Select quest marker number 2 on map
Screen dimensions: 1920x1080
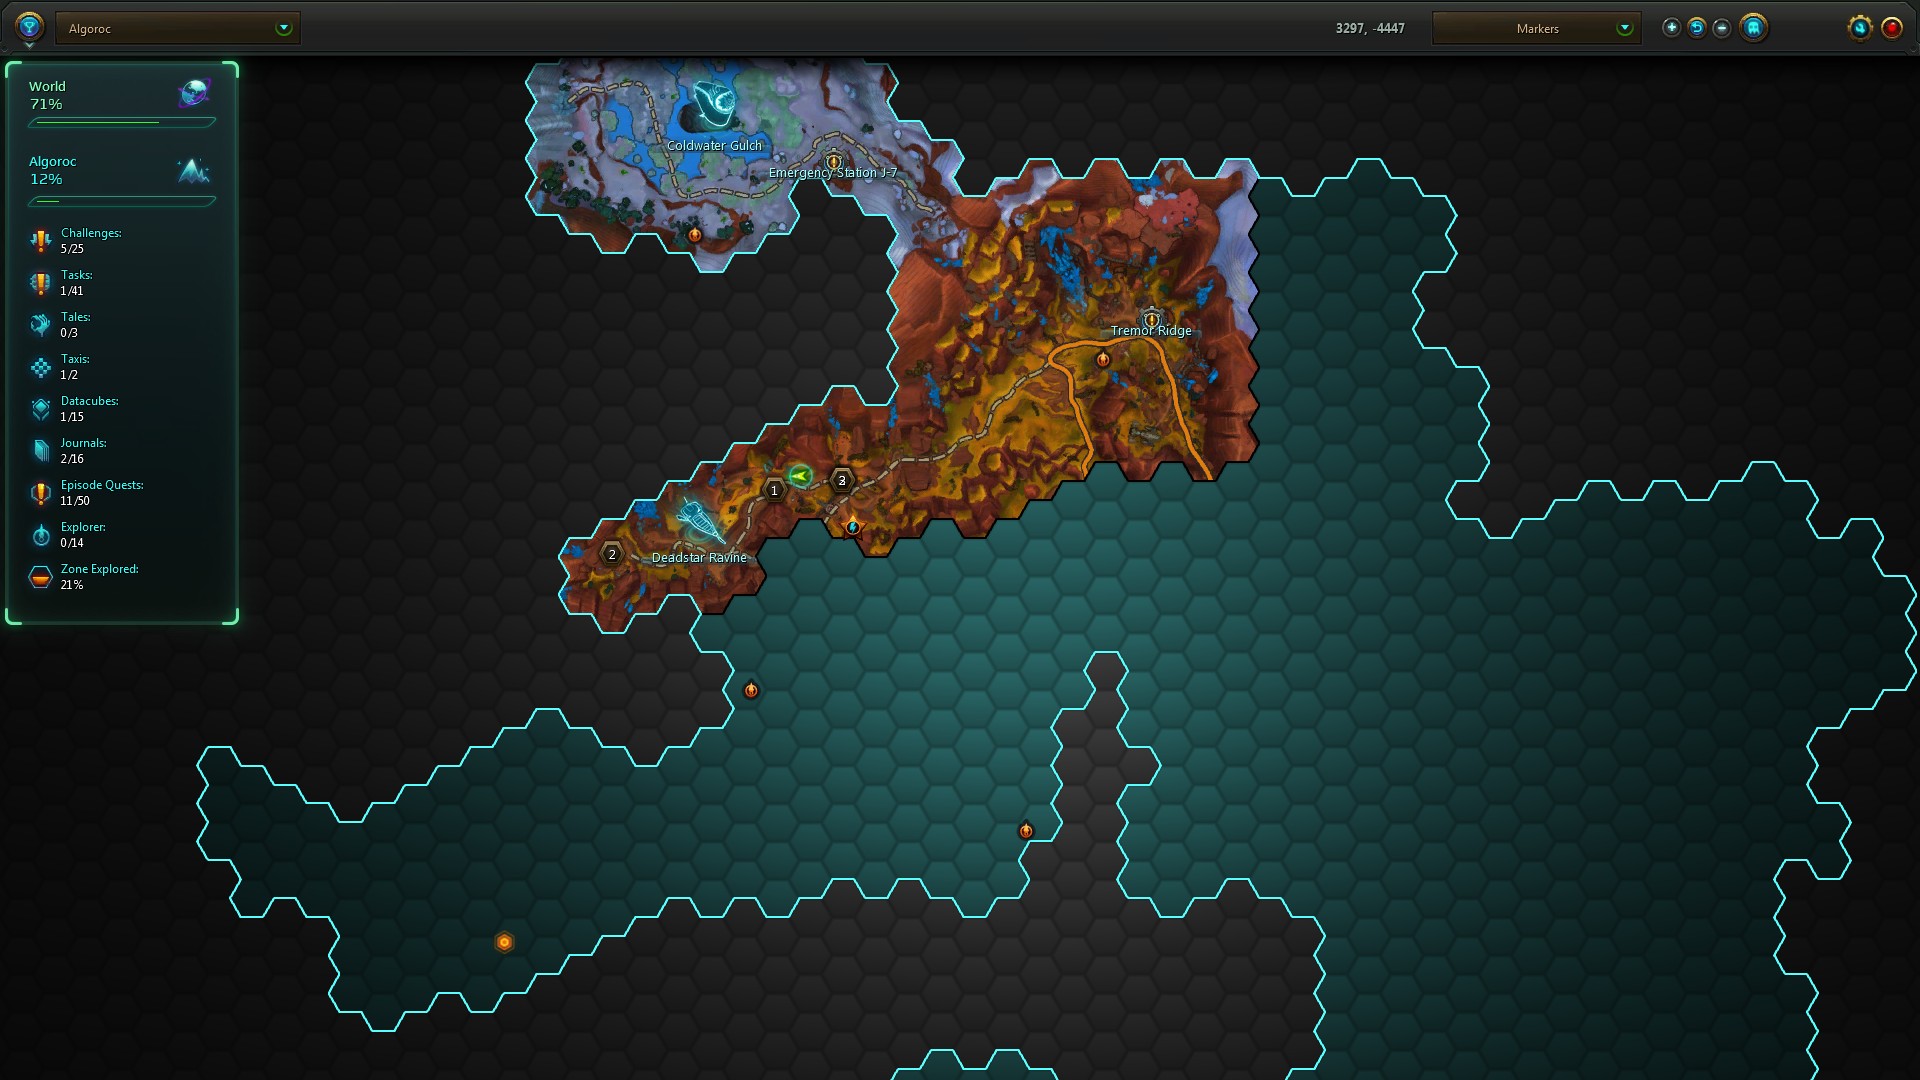coord(612,554)
